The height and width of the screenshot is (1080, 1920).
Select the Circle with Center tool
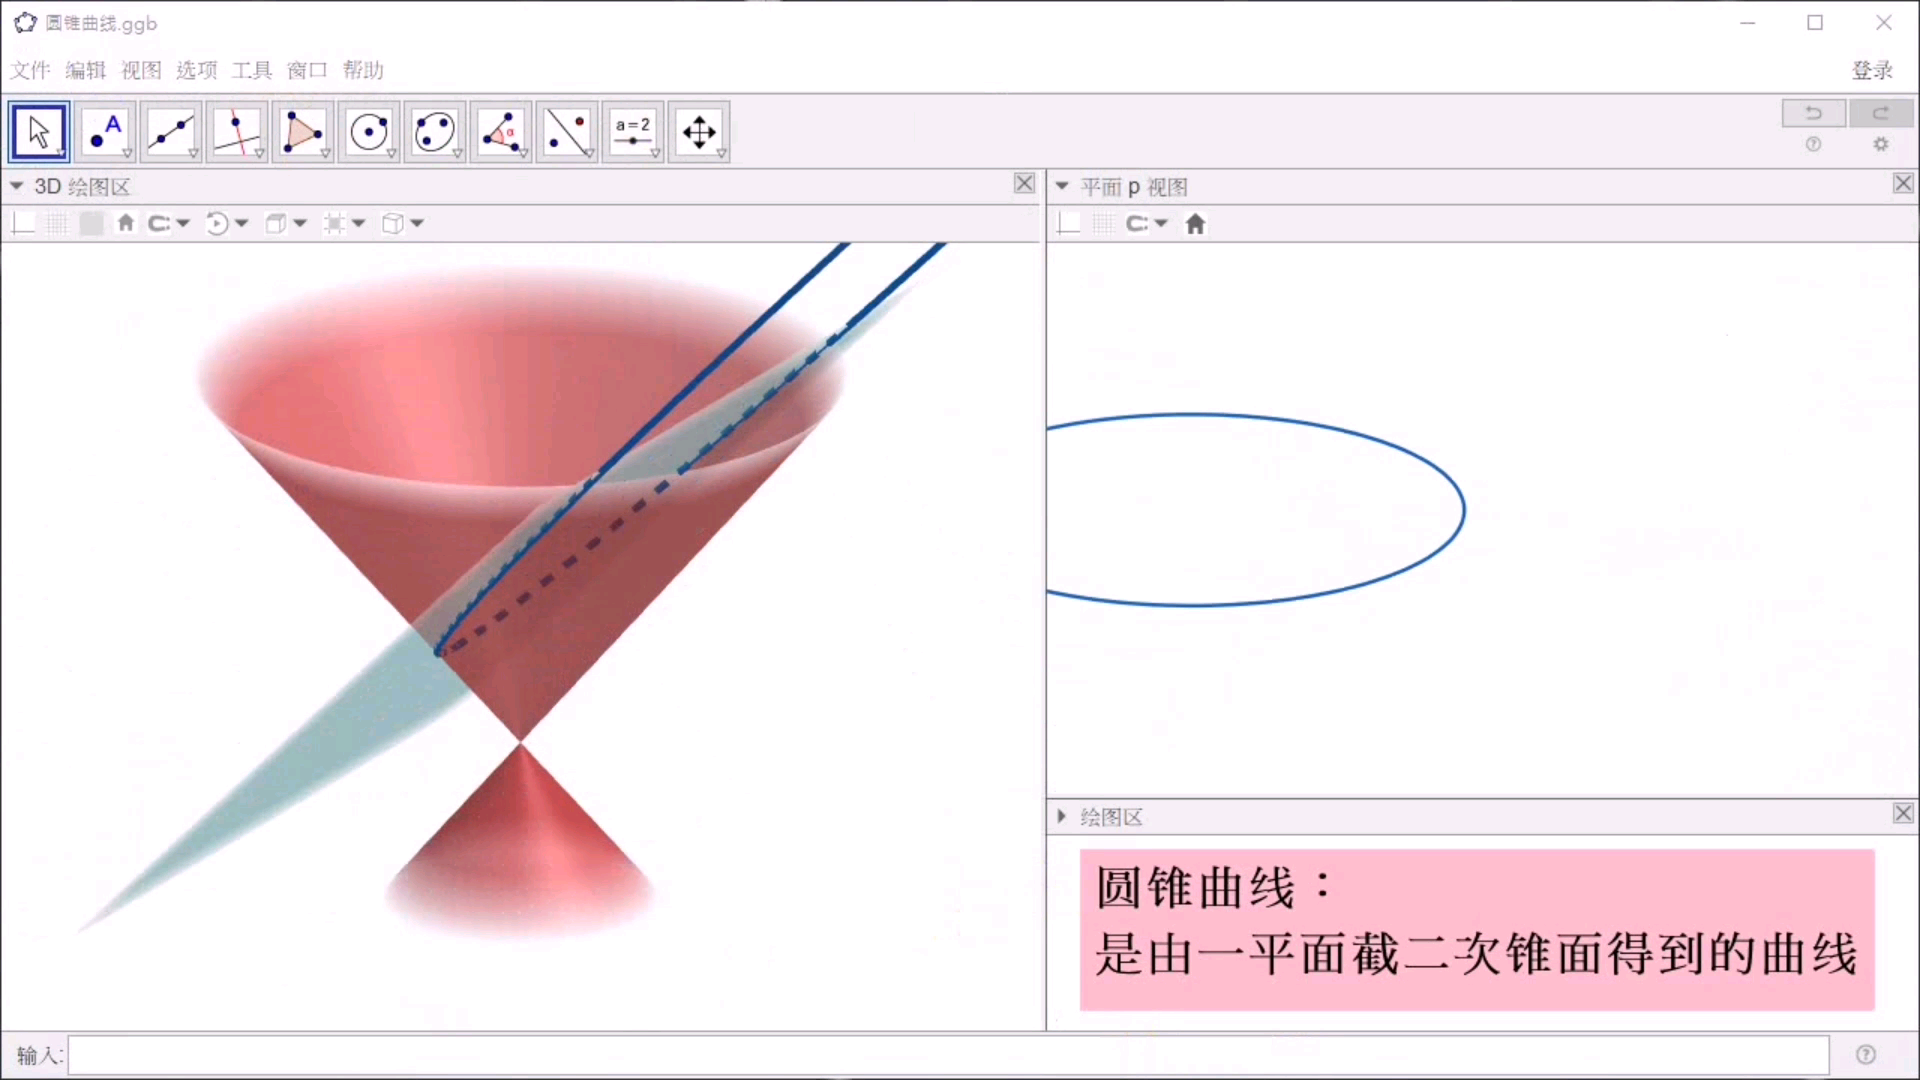click(x=369, y=131)
